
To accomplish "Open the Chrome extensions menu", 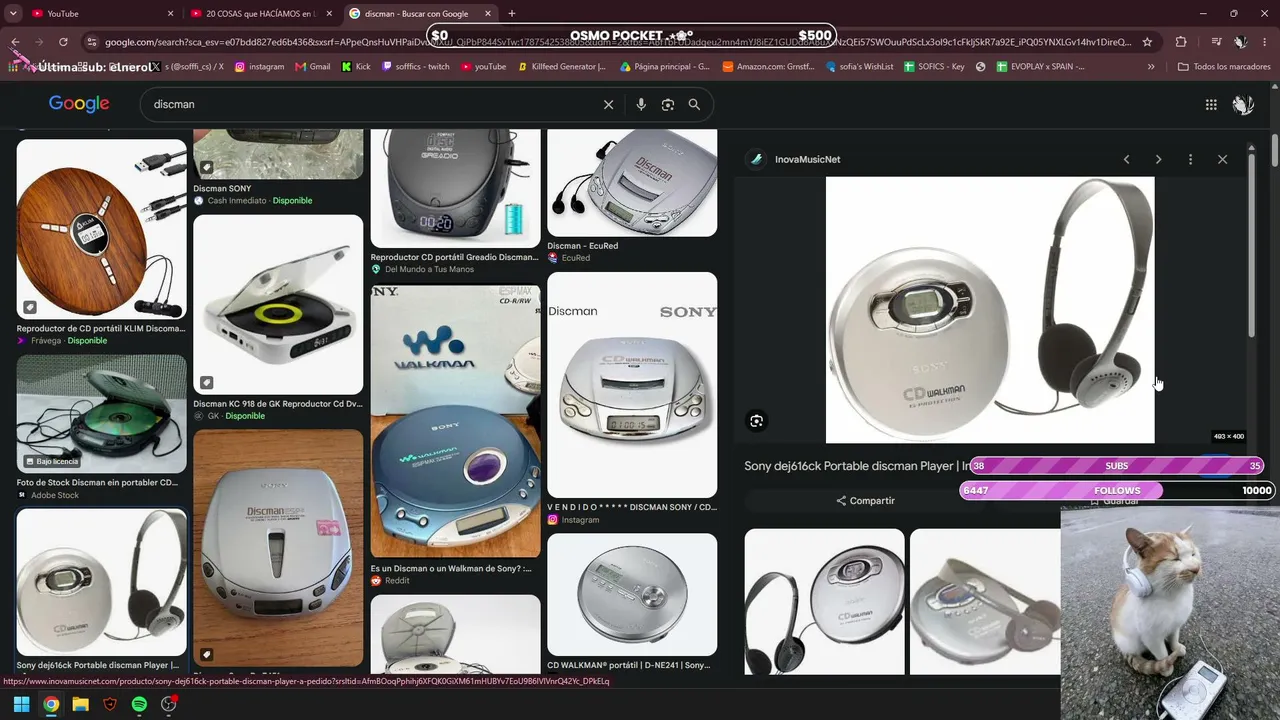I will pyautogui.click(x=1181, y=42).
